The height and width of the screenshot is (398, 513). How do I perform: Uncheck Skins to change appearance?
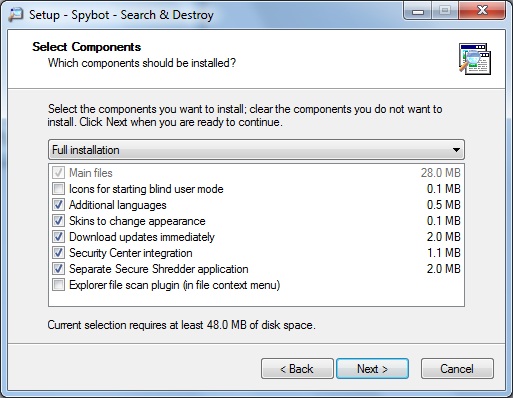click(58, 221)
